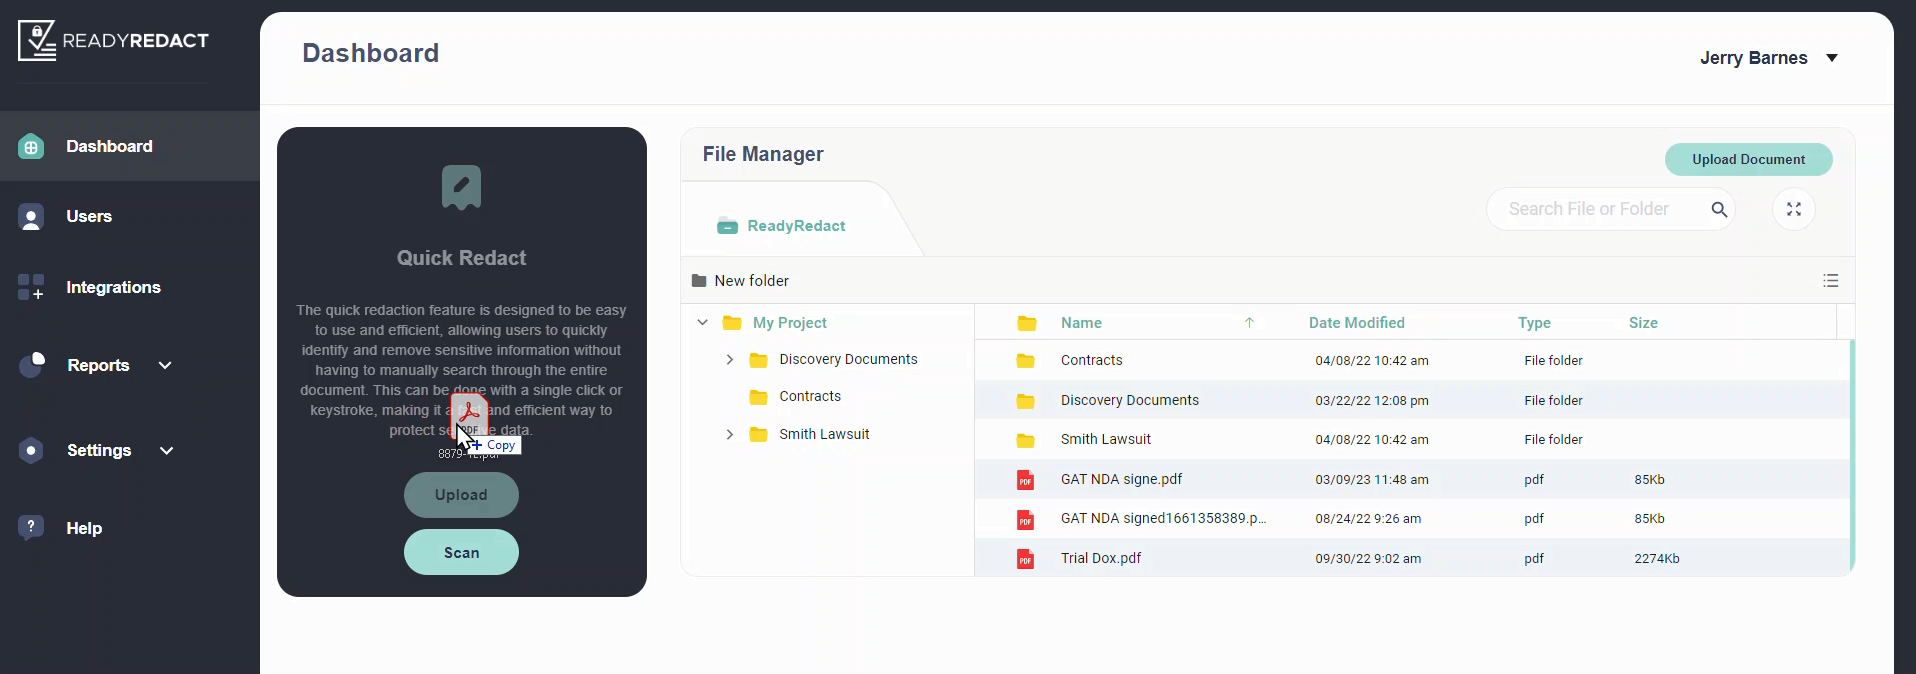The height and width of the screenshot is (674, 1916).
Task: Select Contracts in the folder tree
Action: [x=810, y=396]
